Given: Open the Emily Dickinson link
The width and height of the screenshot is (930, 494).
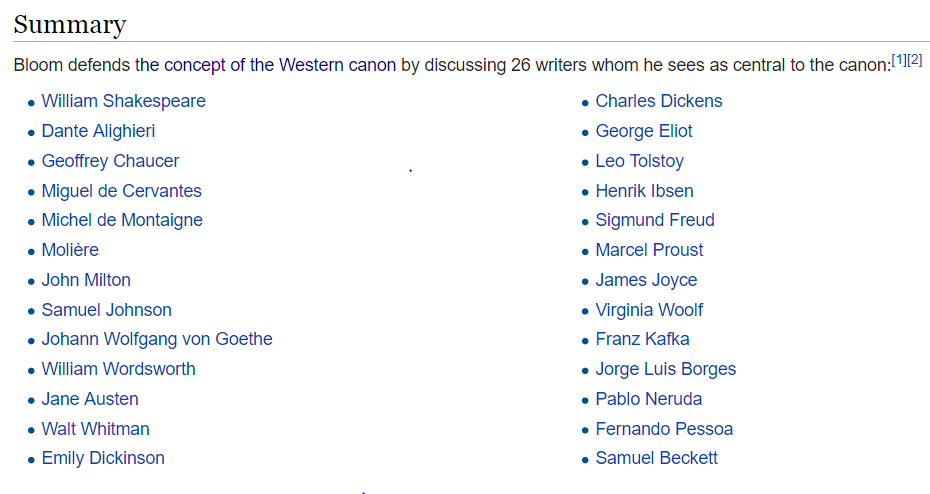Looking at the screenshot, I should tap(103, 458).
